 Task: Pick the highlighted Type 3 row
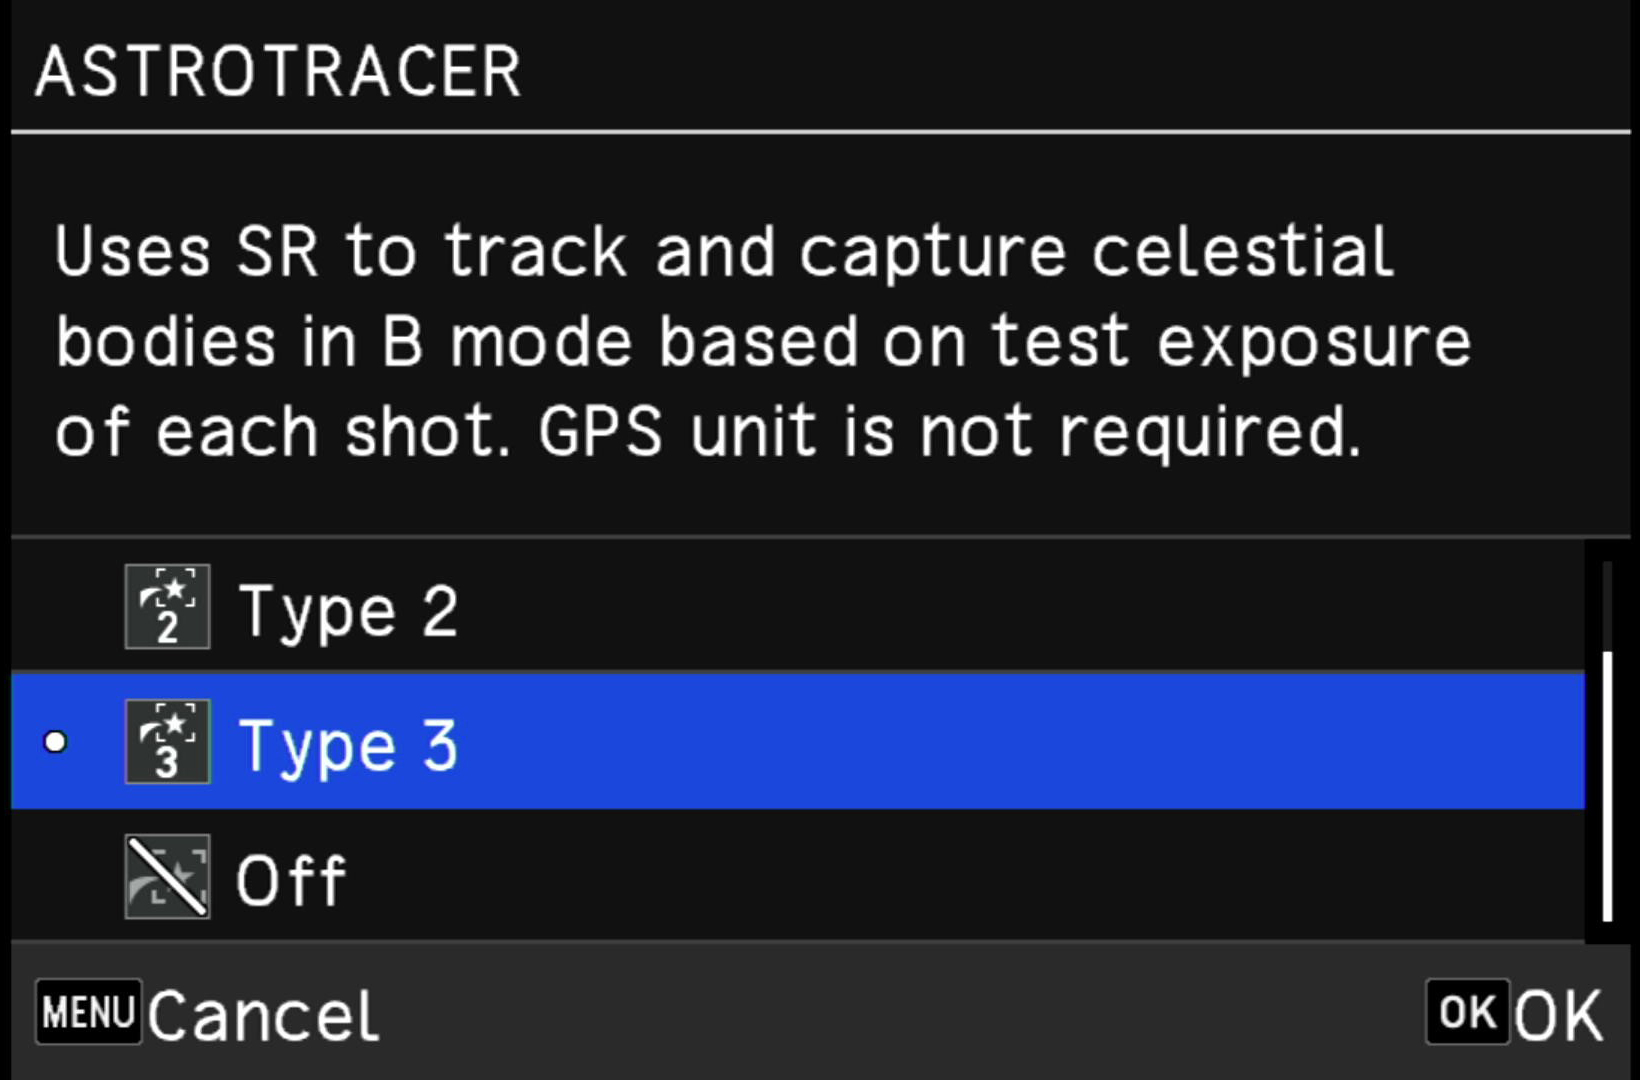798,741
